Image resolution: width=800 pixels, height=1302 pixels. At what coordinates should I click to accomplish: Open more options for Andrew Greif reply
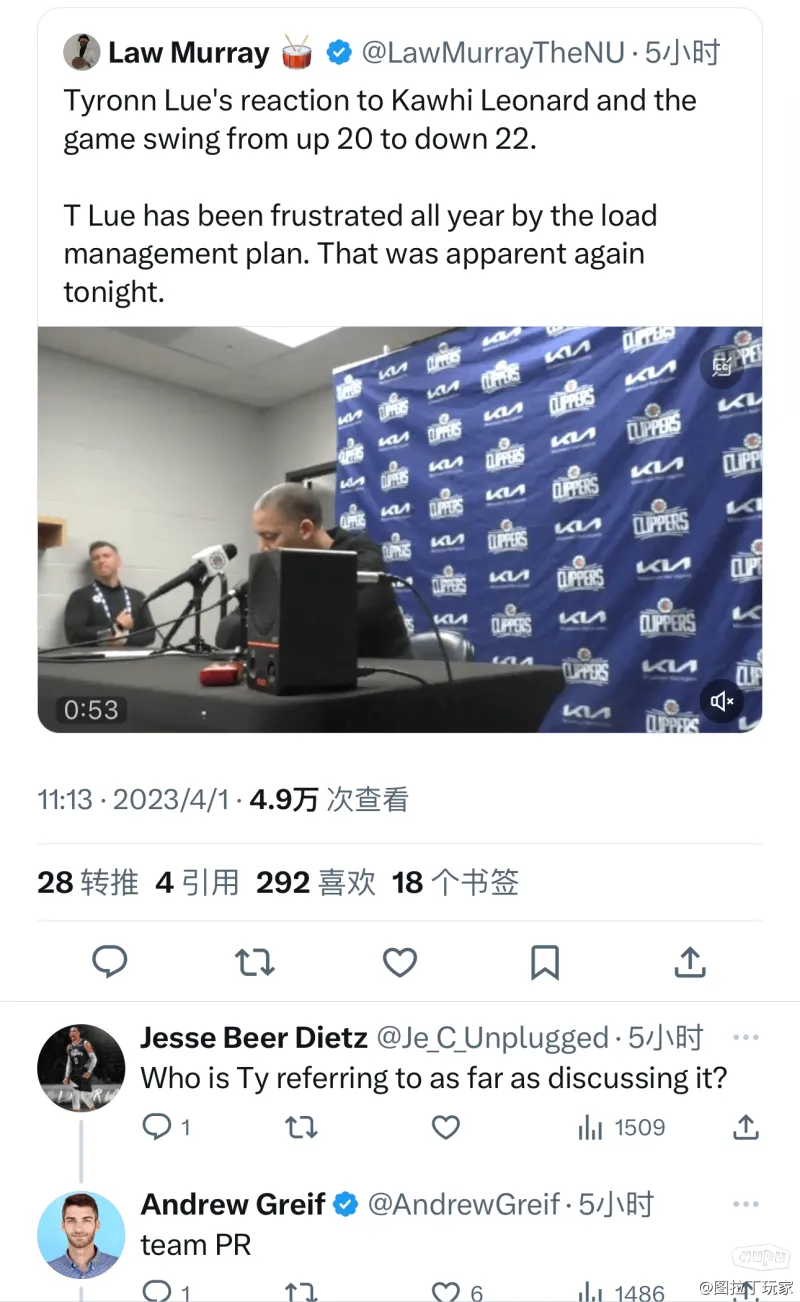coord(746,1203)
